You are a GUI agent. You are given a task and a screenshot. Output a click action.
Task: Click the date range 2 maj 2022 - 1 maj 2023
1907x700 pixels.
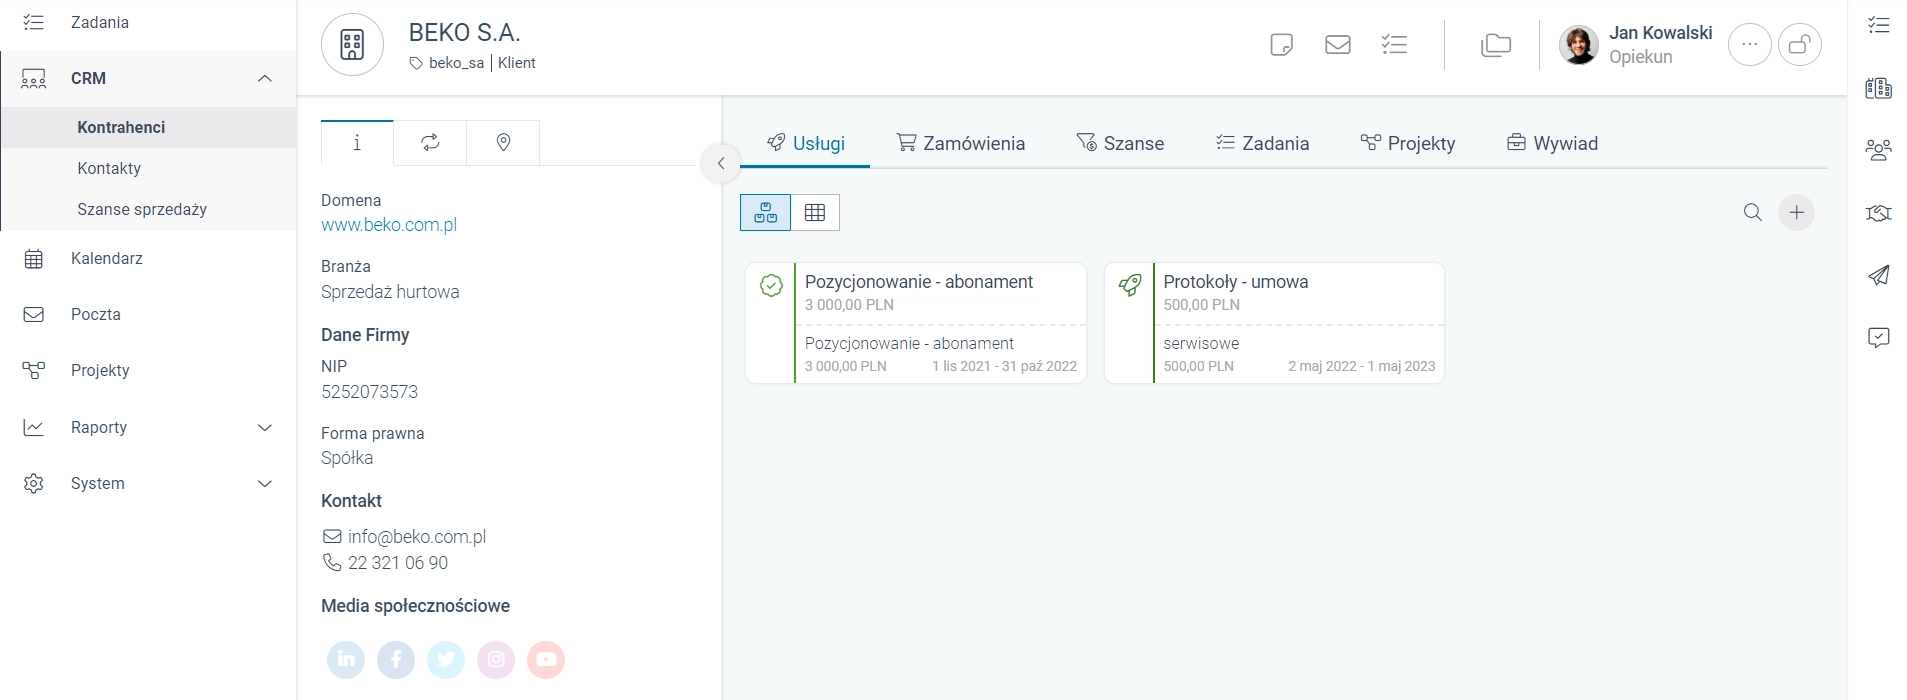point(1362,366)
